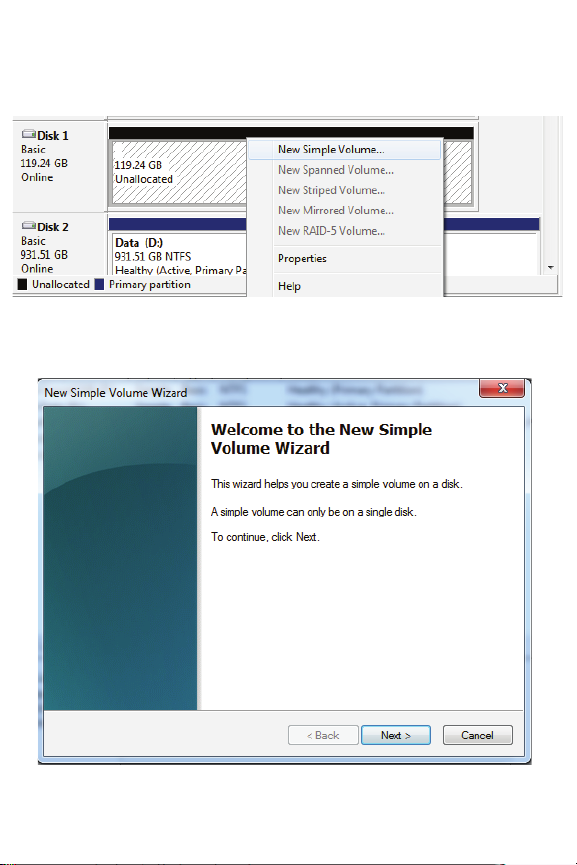Select the Disk 2 Basic header panel
Image resolution: width=577 pixels, height=865 pixels.
60,244
